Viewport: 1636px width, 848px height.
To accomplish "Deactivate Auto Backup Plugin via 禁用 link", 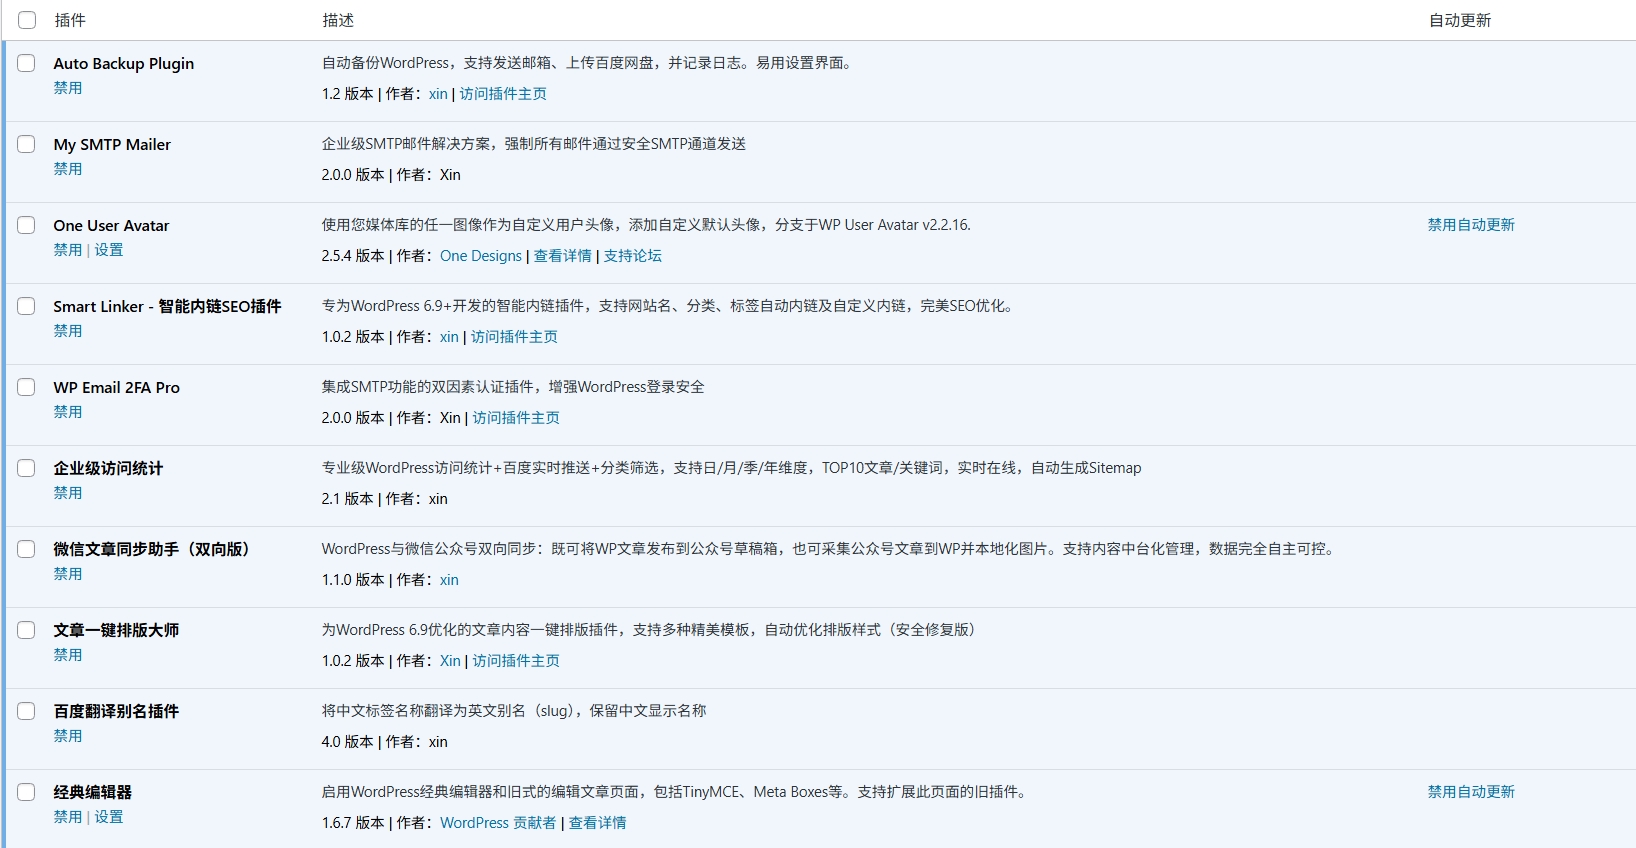I will pos(68,88).
